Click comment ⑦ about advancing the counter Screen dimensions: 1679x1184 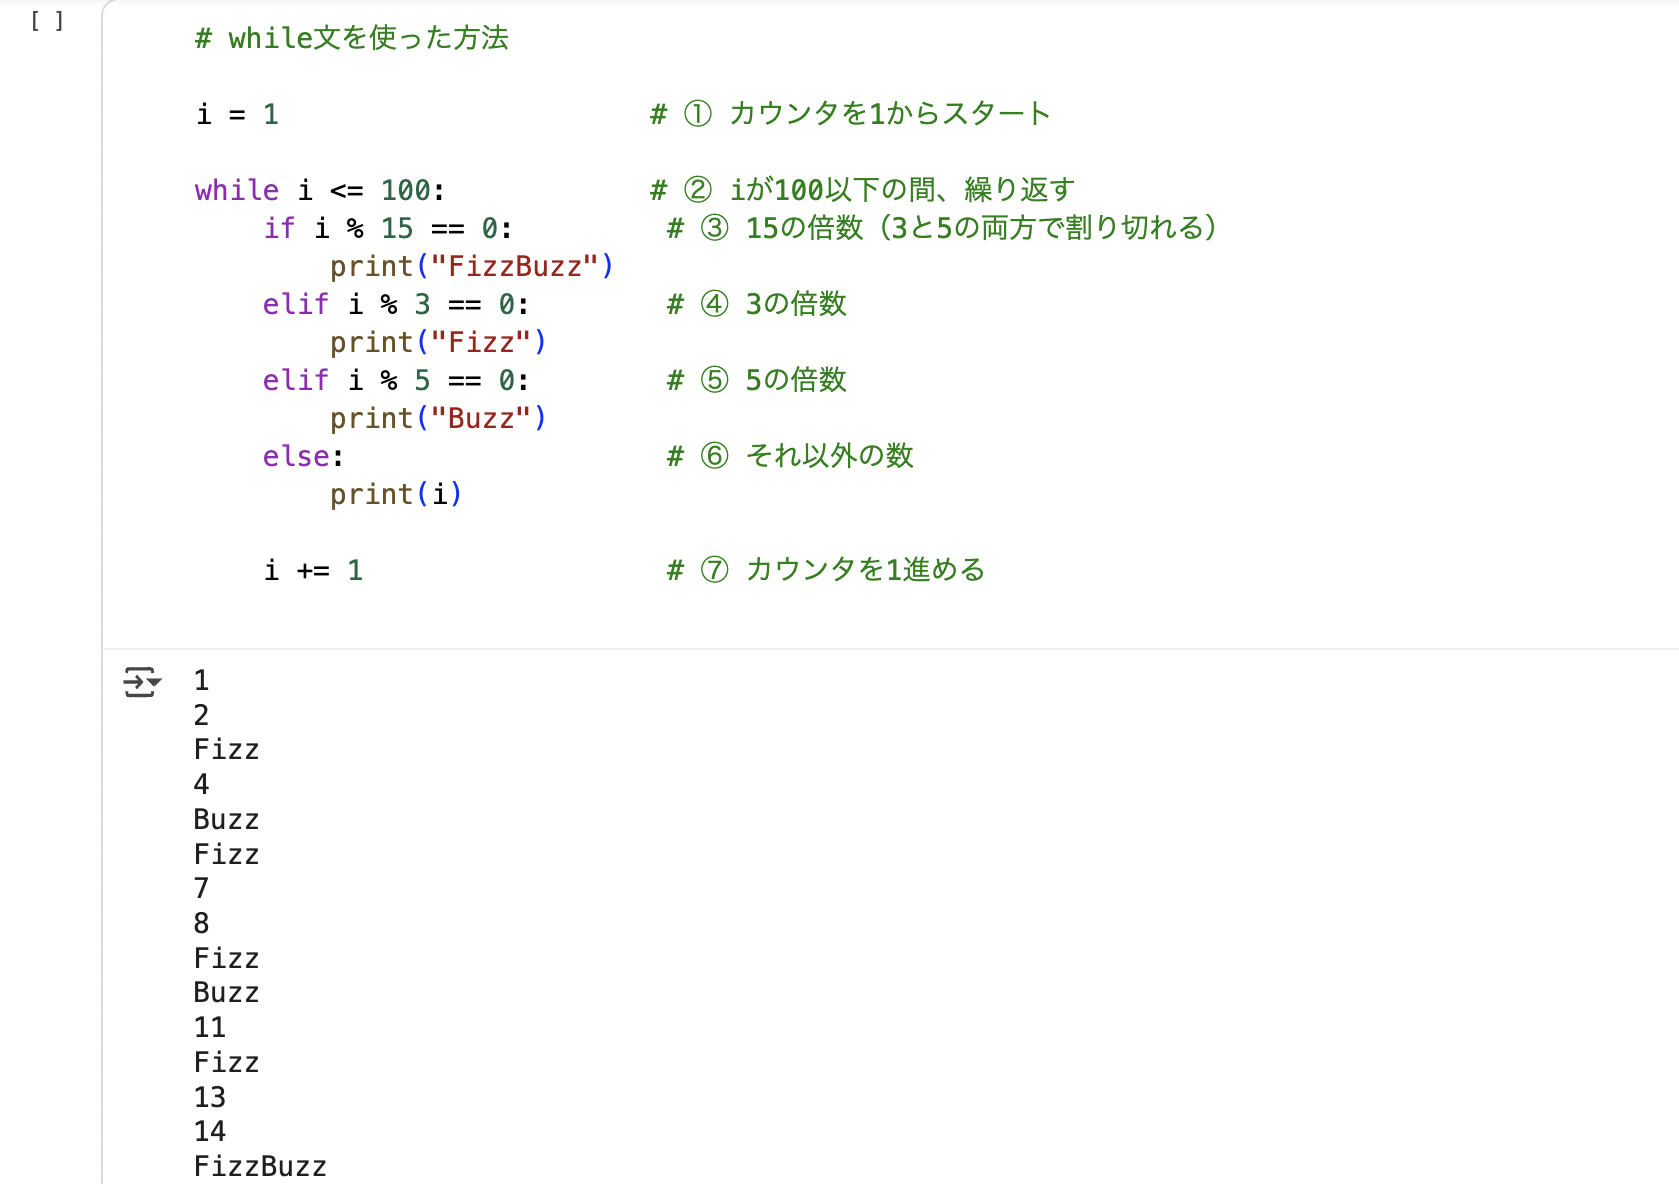pos(826,570)
